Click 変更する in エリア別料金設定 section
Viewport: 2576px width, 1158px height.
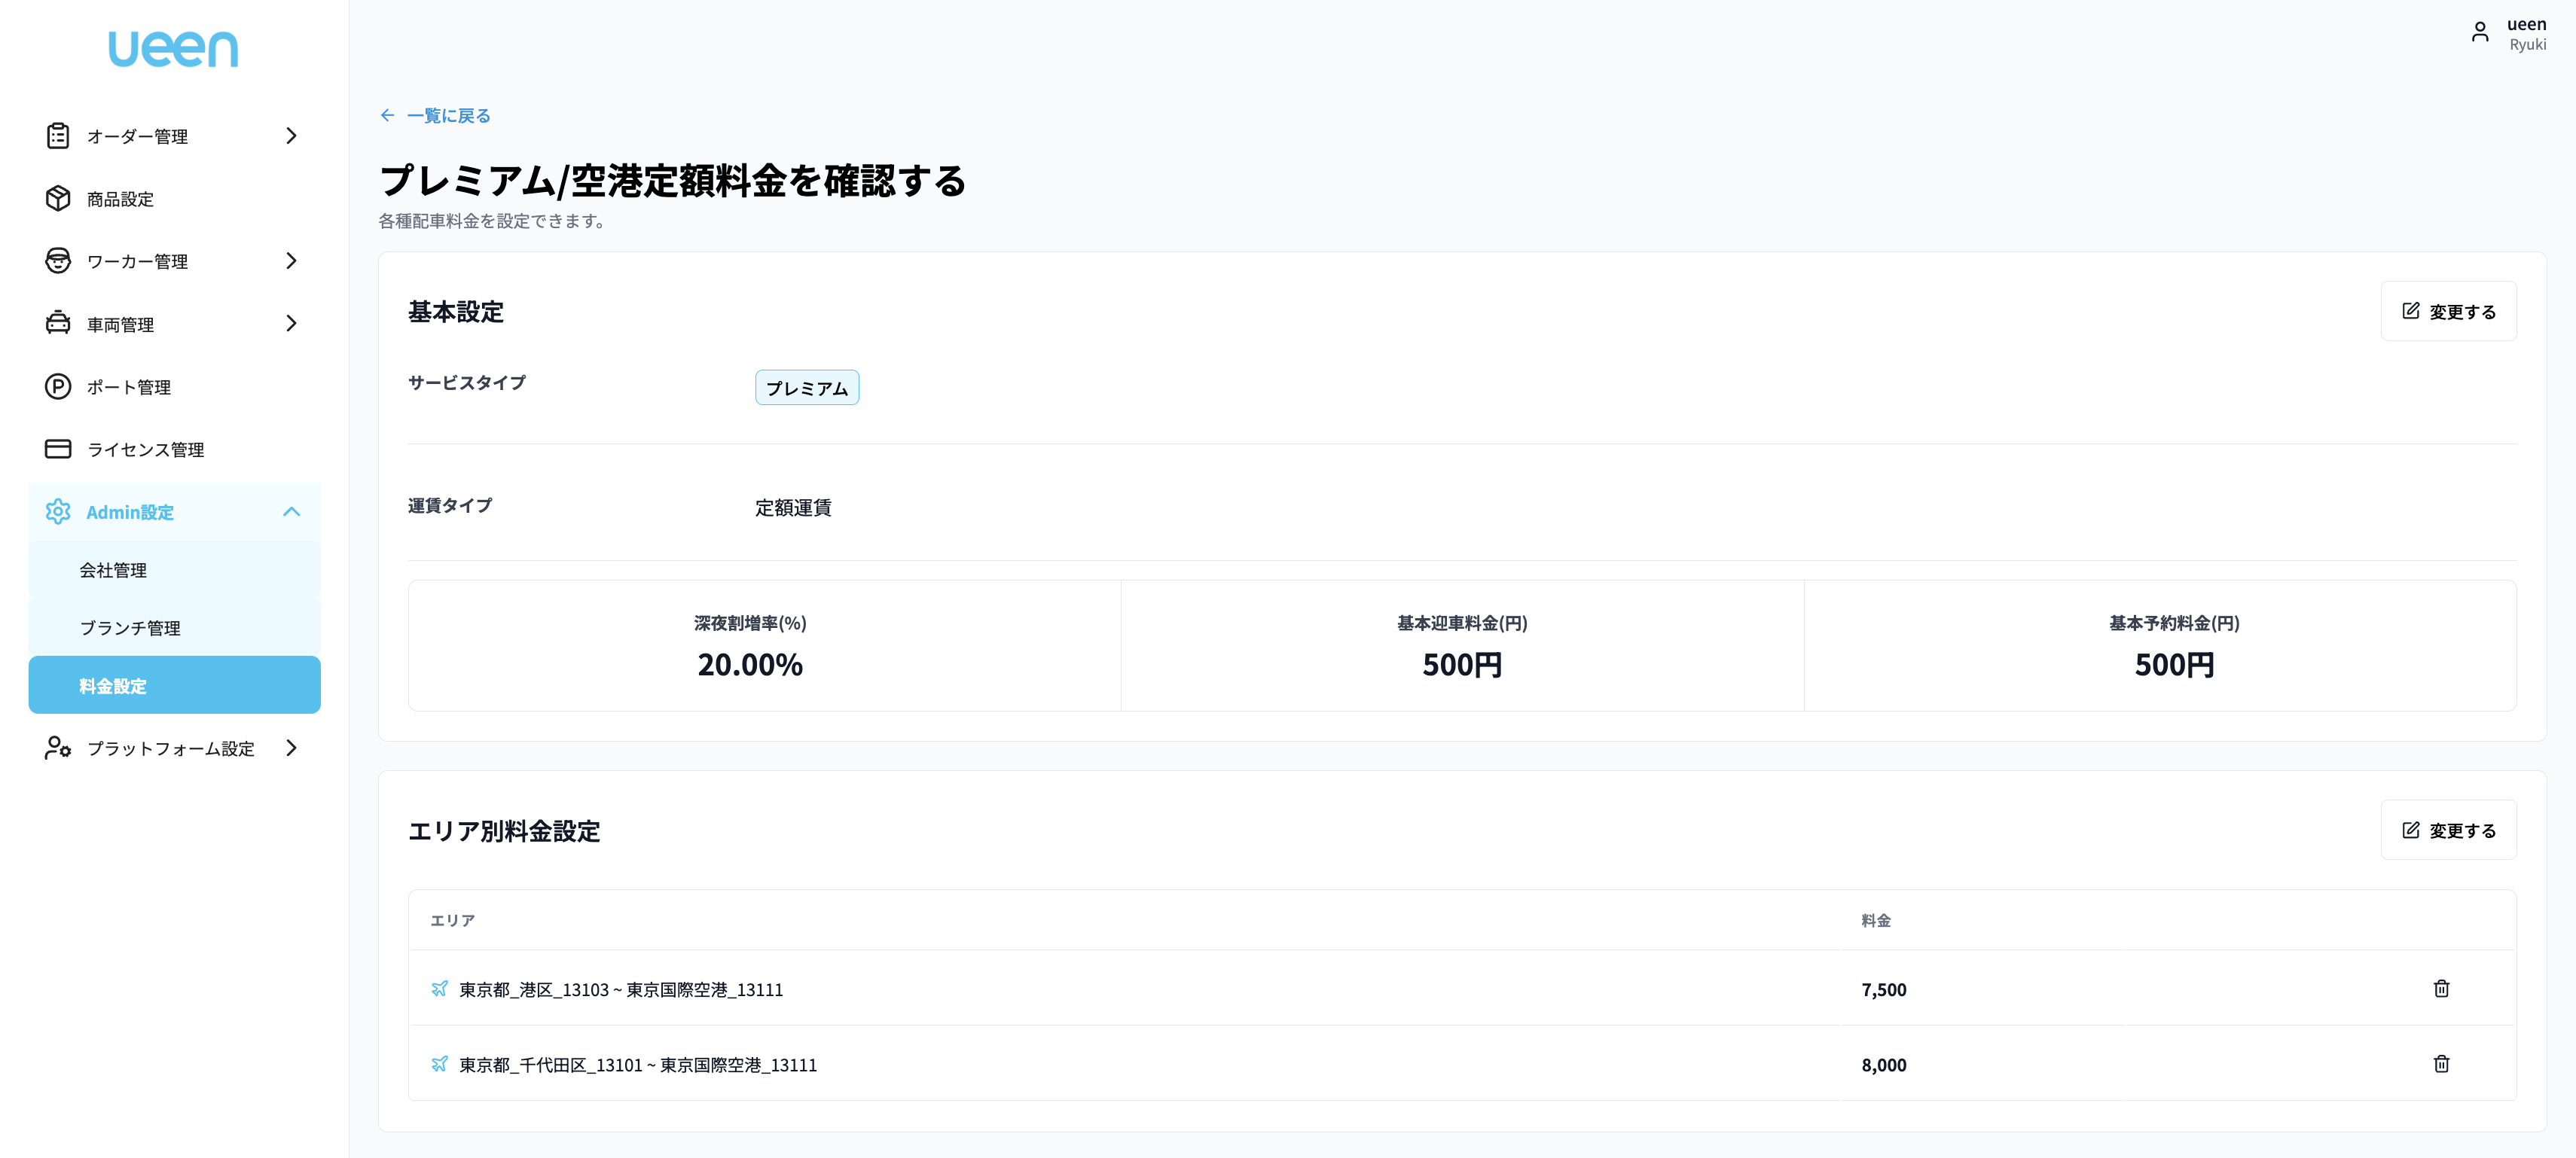coord(2447,830)
